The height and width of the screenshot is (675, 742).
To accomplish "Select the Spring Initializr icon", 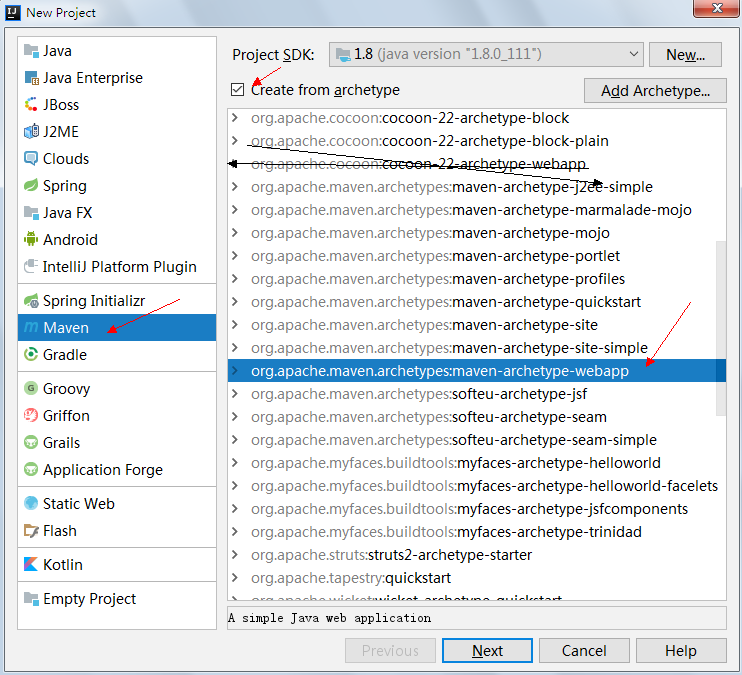I will [31, 301].
